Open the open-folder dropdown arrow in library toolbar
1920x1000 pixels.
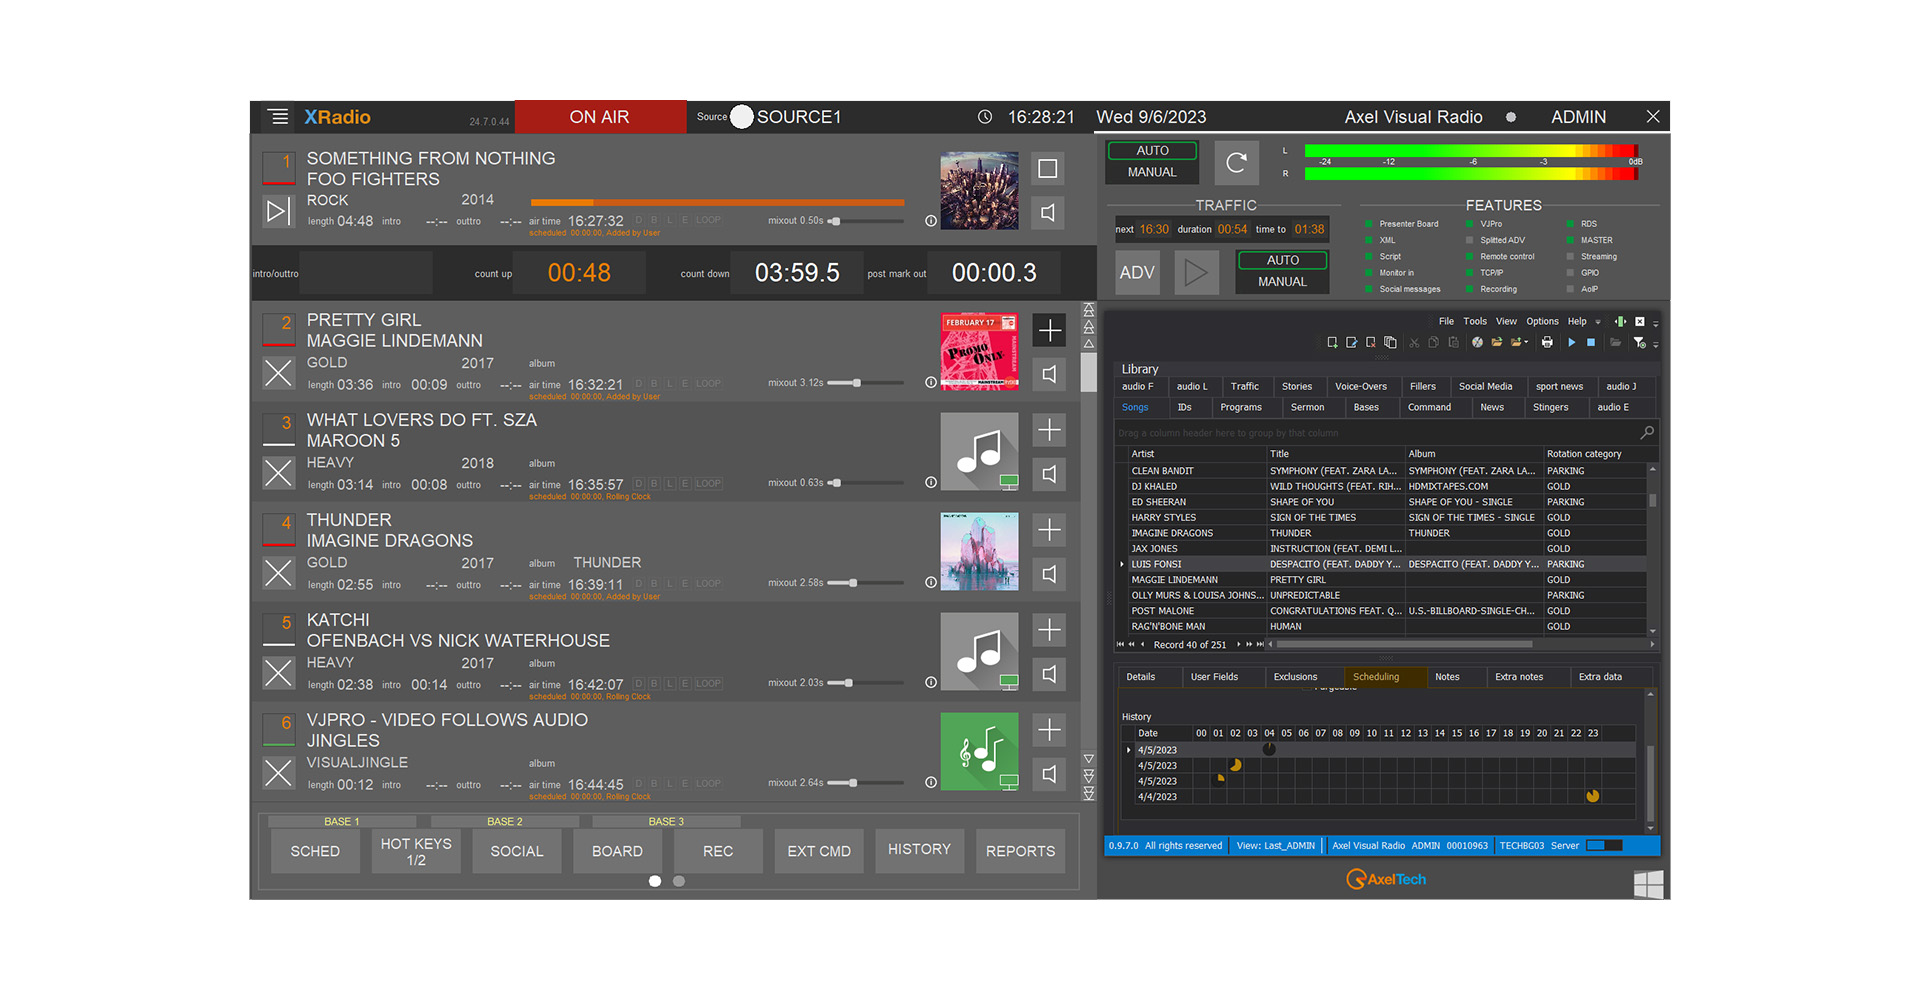pyautogui.click(x=1526, y=343)
